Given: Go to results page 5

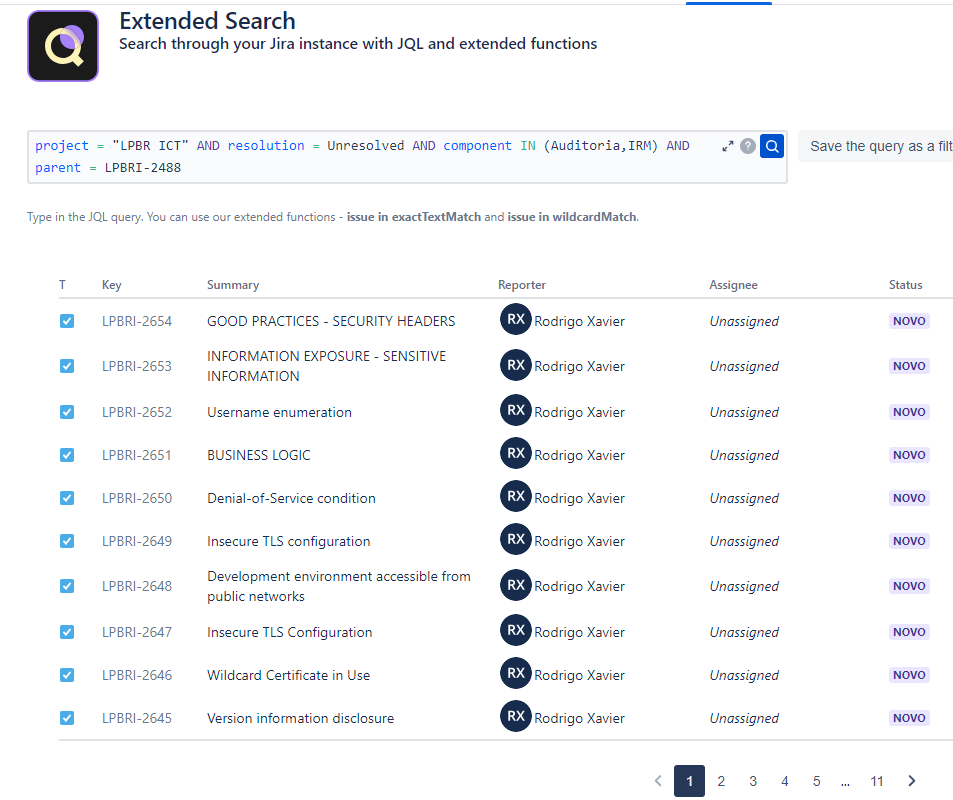Looking at the screenshot, I should 816,781.
